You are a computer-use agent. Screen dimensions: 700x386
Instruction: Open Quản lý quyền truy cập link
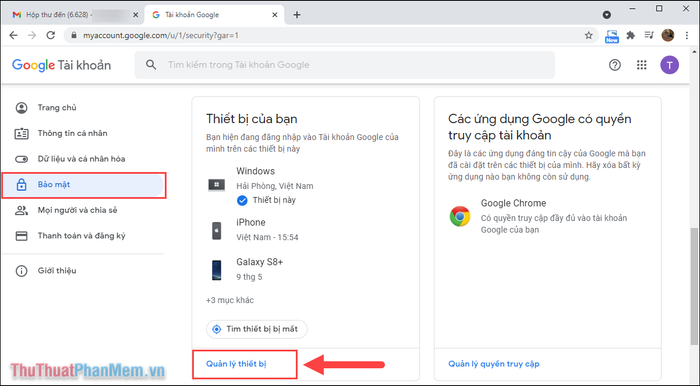tap(494, 364)
